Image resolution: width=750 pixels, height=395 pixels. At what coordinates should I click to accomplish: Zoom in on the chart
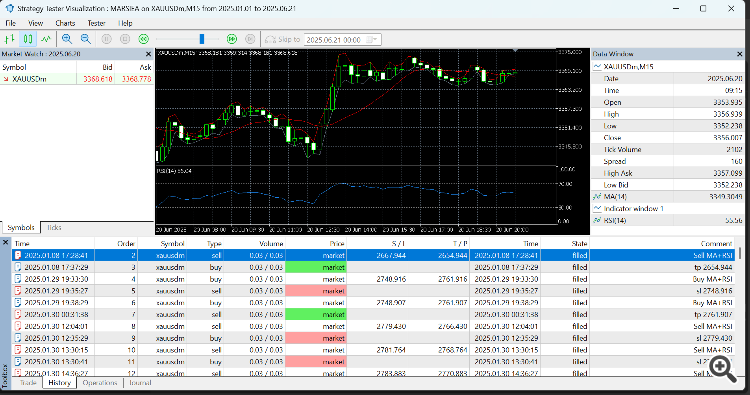(x=67, y=39)
